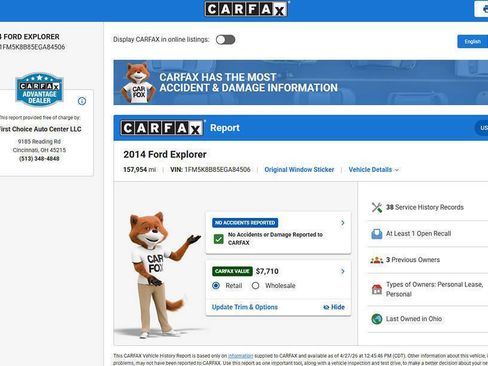Viewport: 488px width, 366px height.
Task: Expand the Vehicle Details dropdown
Action: pyautogui.click(x=374, y=170)
